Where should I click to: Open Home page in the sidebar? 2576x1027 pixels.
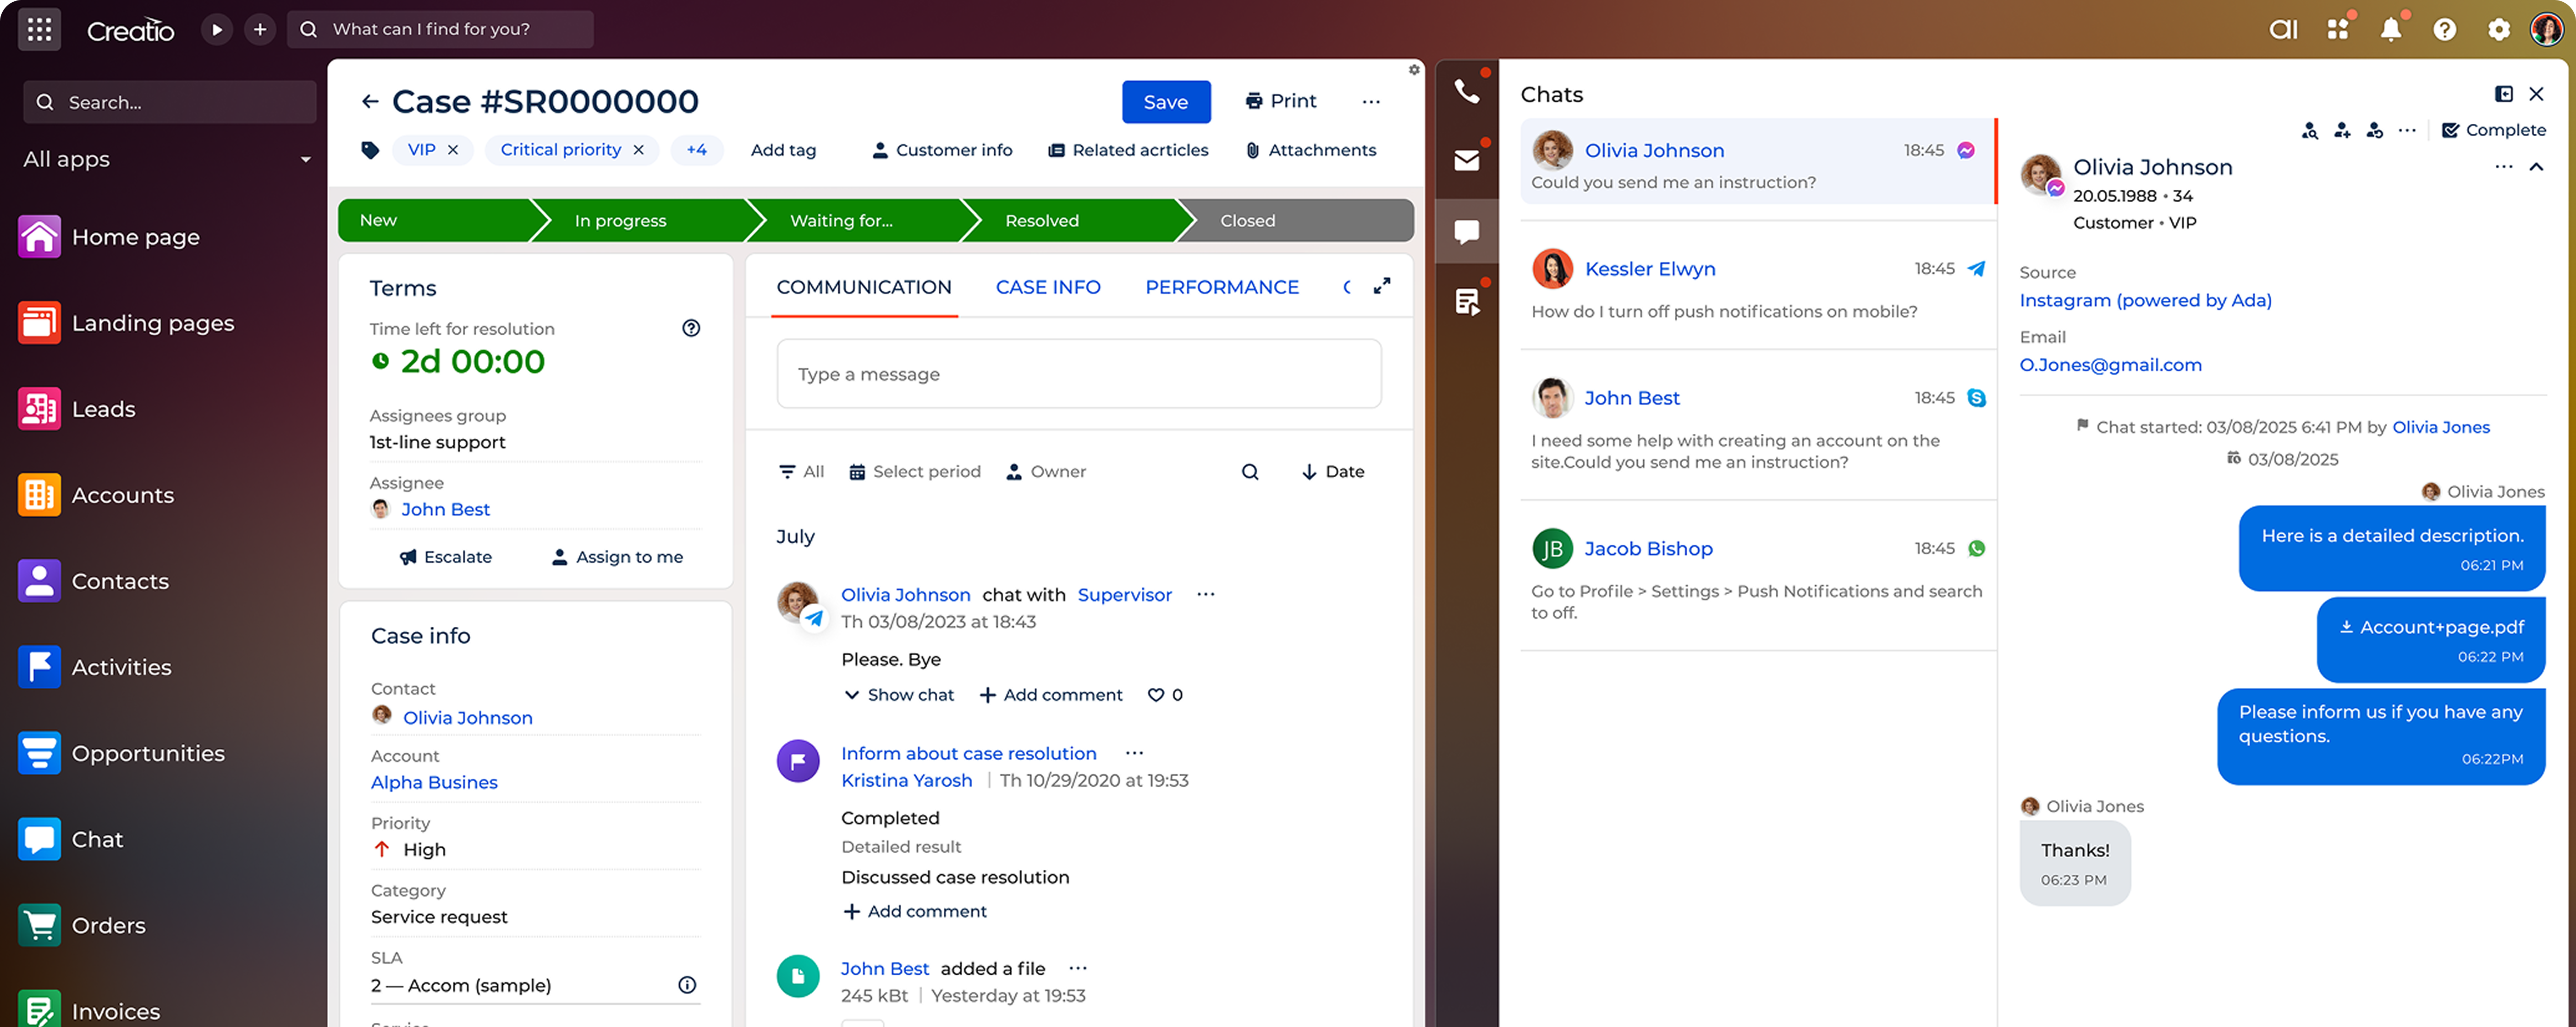110,237
